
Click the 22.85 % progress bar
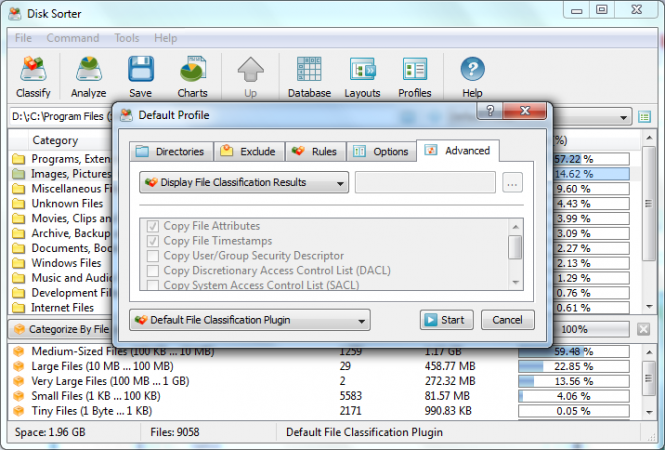574,366
